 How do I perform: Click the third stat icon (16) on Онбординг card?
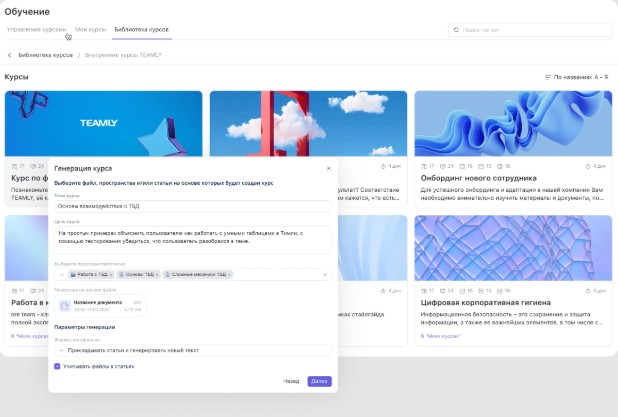pyautogui.click(x=462, y=166)
